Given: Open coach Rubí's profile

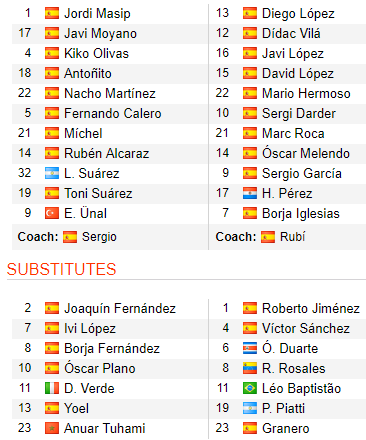Looking at the screenshot, I should click(292, 237).
